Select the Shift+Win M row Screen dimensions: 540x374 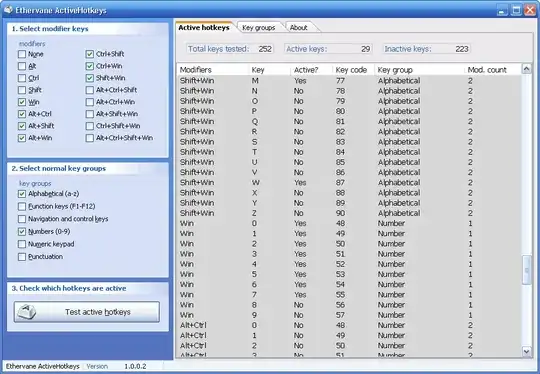coord(349,81)
